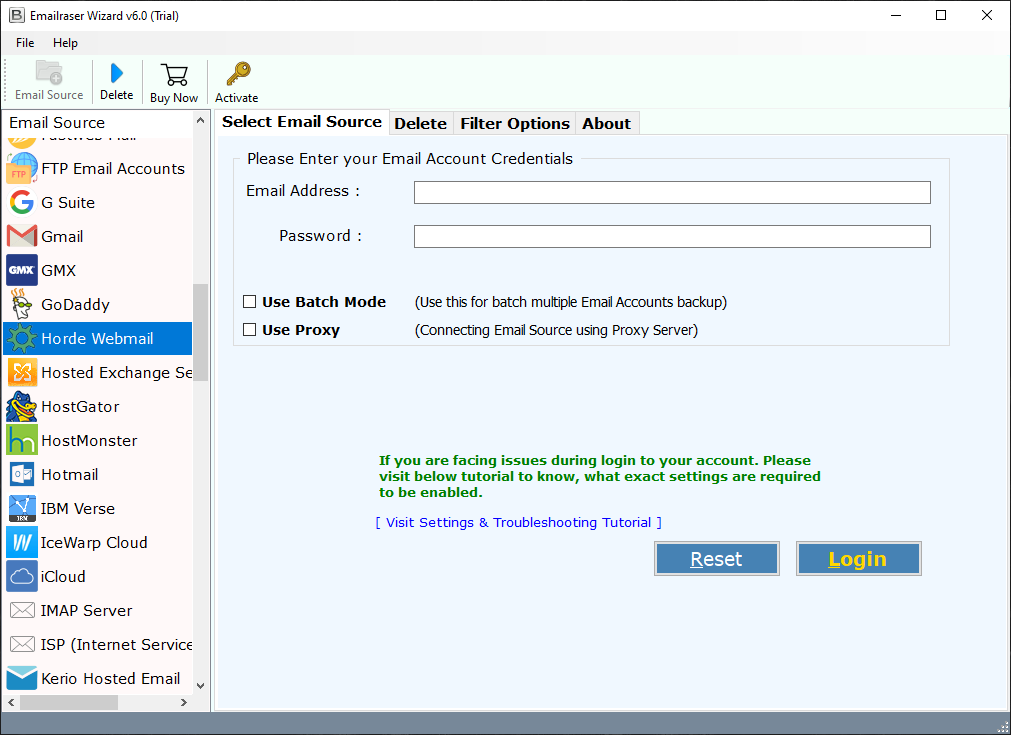Choose the iCloud cloud icon
This screenshot has width=1011, height=735.
pos(21,576)
